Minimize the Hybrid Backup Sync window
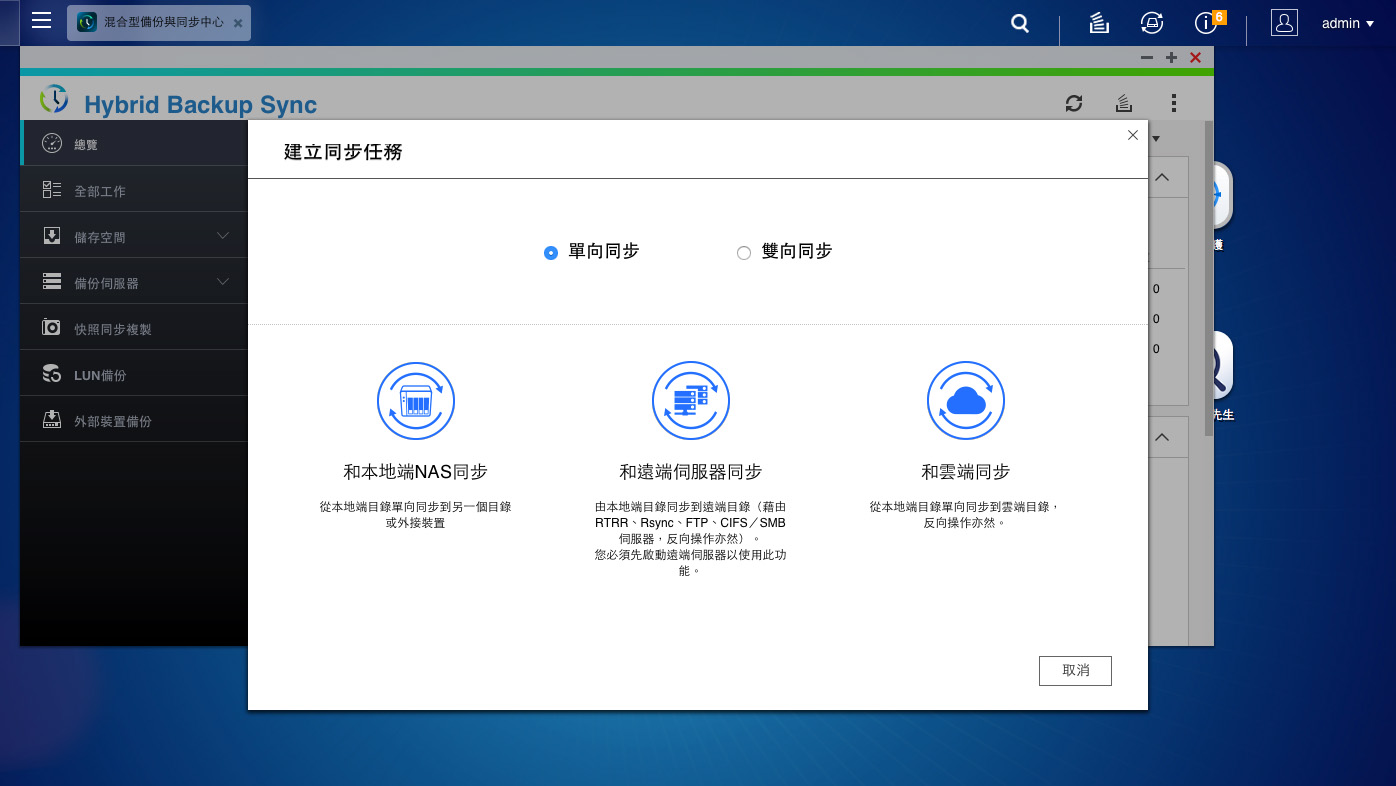Screen dimensions: 1396x786 click(x=1147, y=58)
